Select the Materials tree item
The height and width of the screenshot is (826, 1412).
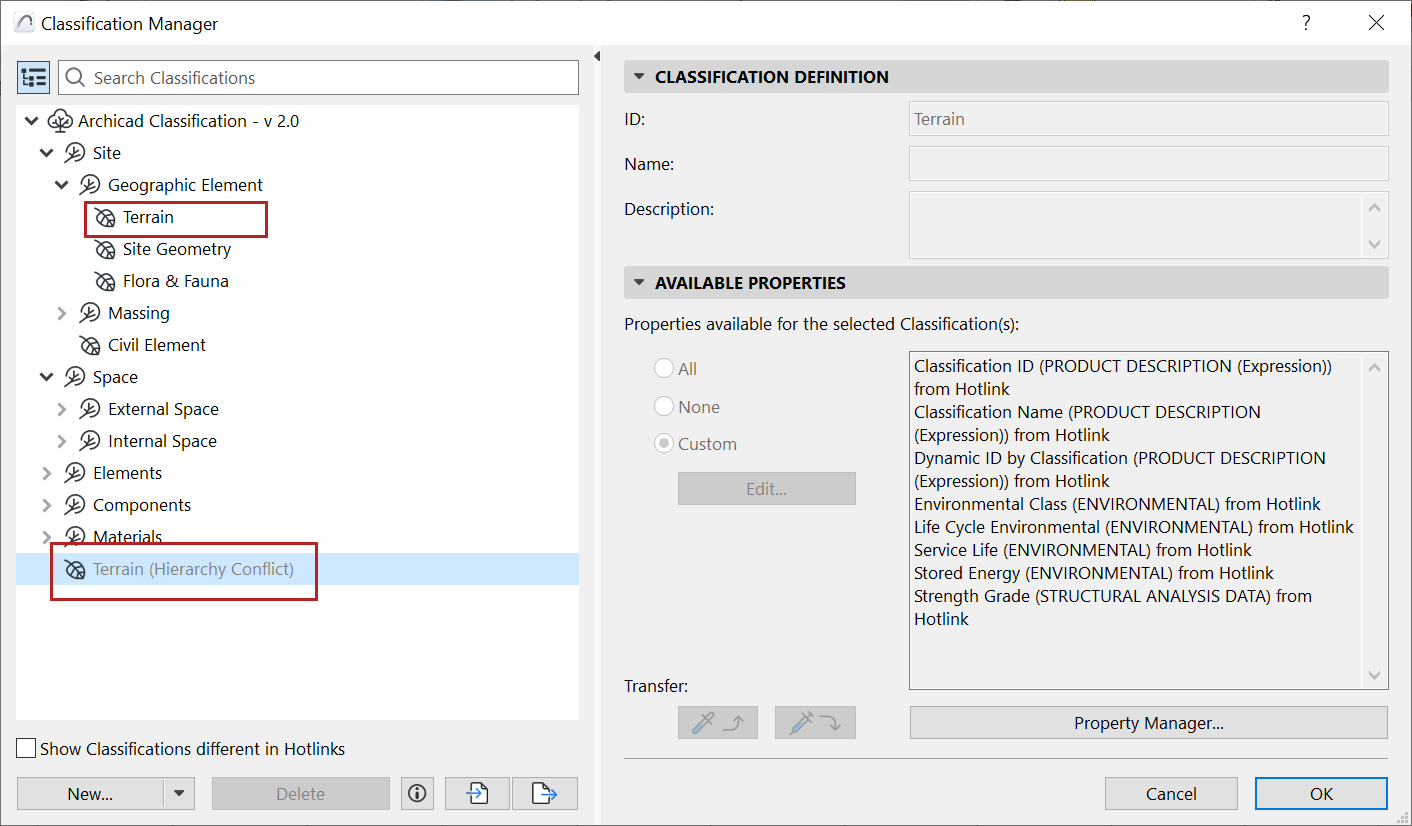[x=127, y=537]
